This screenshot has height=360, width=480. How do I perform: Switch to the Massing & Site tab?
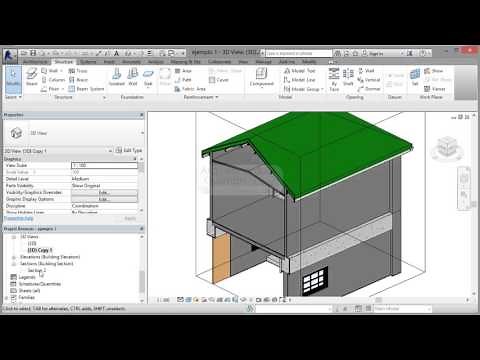pyautogui.click(x=186, y=62)
